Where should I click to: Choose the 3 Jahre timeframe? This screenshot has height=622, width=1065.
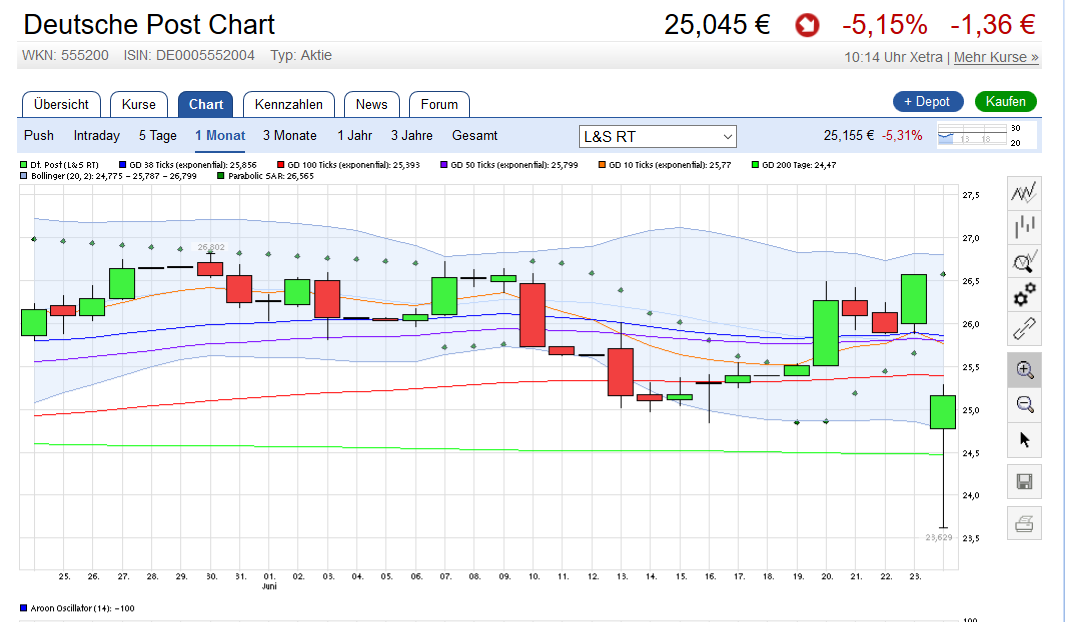(x=412, y=135)
